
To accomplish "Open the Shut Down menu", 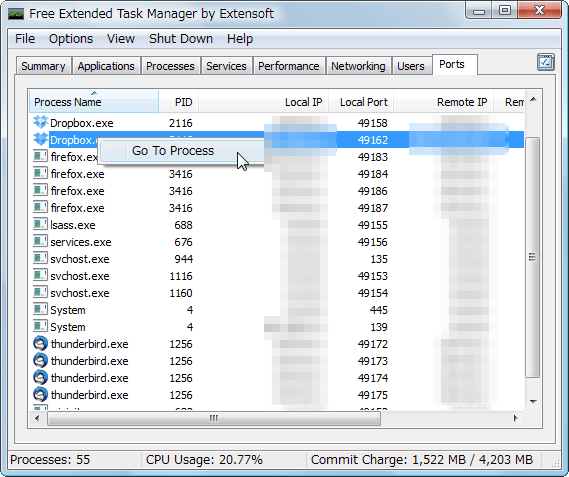I will [x=181, y=38].
